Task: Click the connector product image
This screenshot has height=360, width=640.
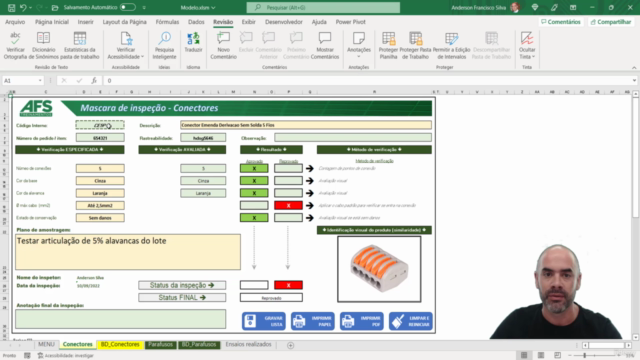Action: [379, 269]
